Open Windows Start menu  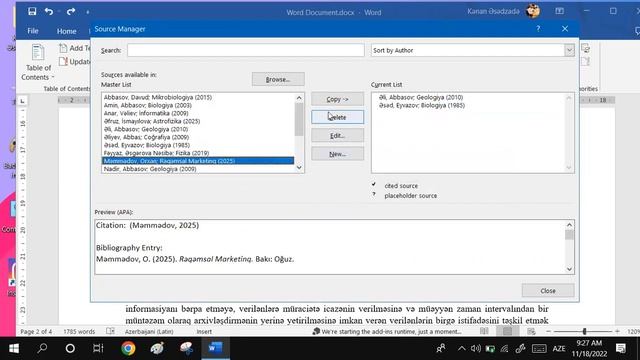[14, 348]
